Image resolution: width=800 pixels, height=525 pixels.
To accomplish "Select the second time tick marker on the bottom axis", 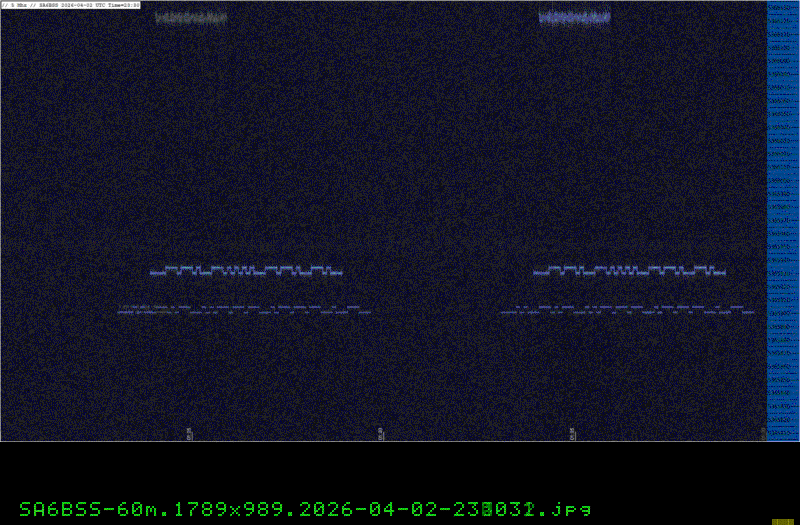I will point(380,433).
